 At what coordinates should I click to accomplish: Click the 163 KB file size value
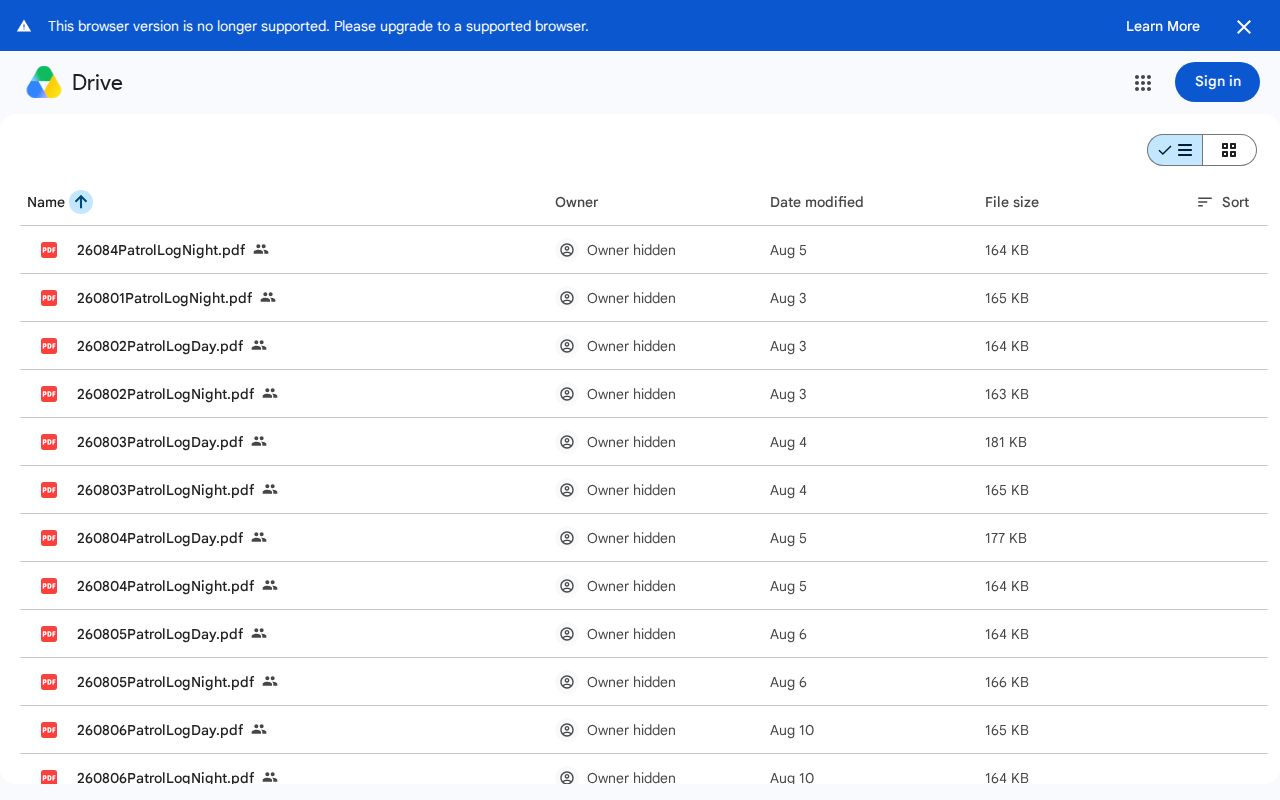pyautogui.click(x=1007, y=394)
